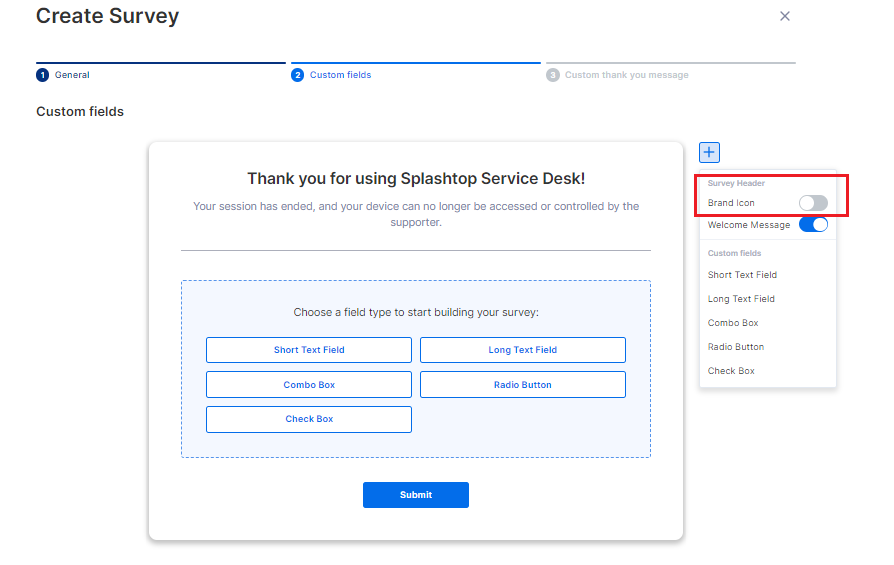Viewport: 894px width, 565px height.
Task: Select Check Box in side menu
Action: click(x=731, y=371)
